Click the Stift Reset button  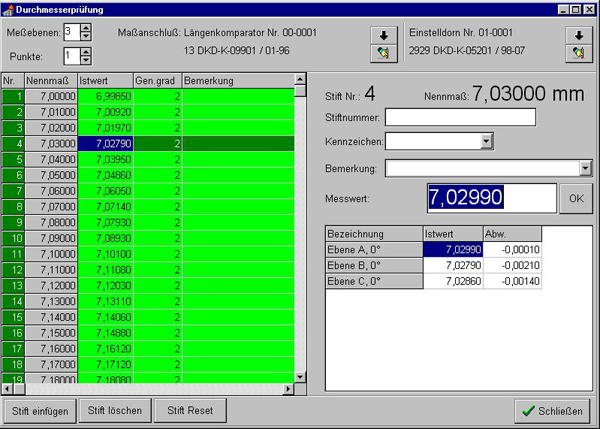[190, 411]
